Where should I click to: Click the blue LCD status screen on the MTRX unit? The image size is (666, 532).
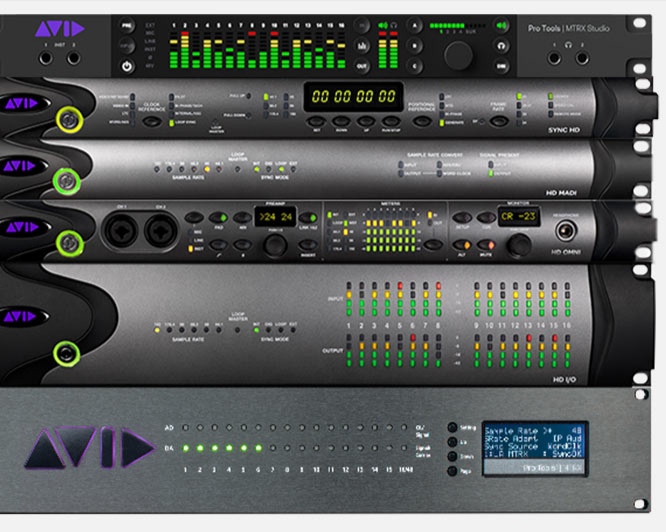(x=535, y=448)
